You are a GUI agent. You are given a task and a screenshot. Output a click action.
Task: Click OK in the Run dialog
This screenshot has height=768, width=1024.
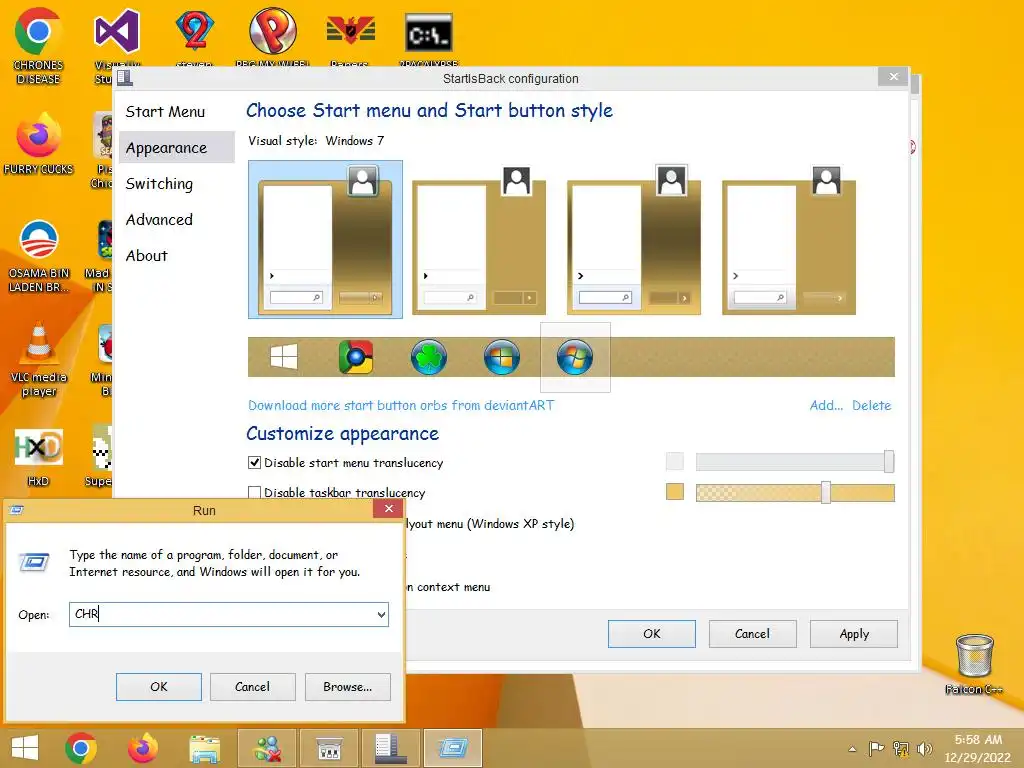(x=159, y=686)
